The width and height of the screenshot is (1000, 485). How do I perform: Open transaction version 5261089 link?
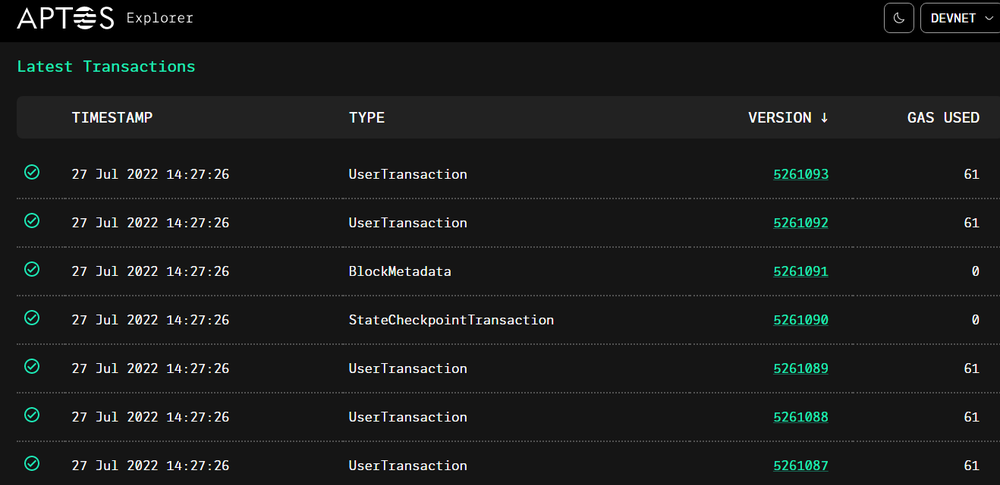coord(801,368)
